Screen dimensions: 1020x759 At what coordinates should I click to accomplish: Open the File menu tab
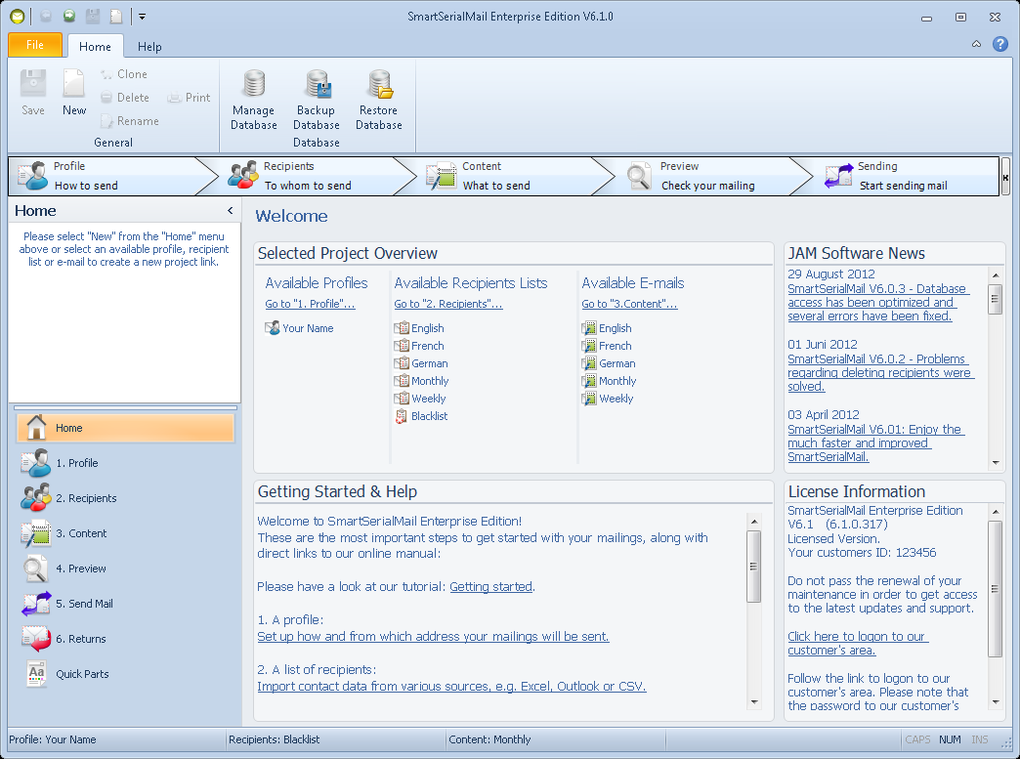click(35, 45)
